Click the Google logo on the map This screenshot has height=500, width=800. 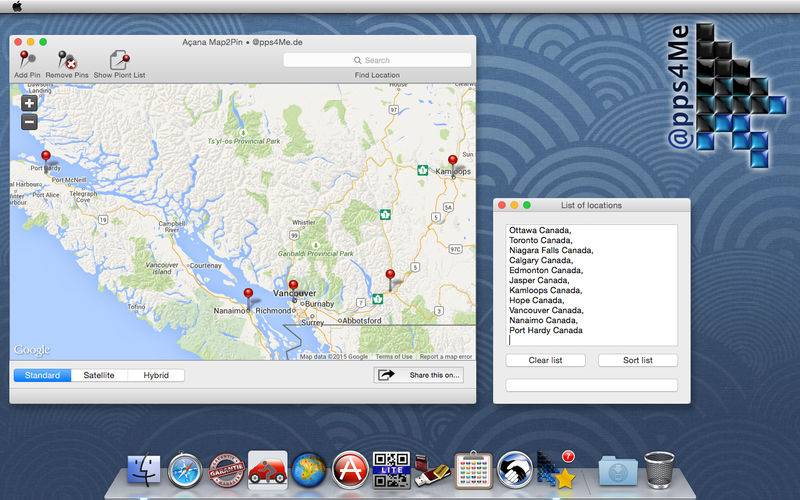coord(32,351)
